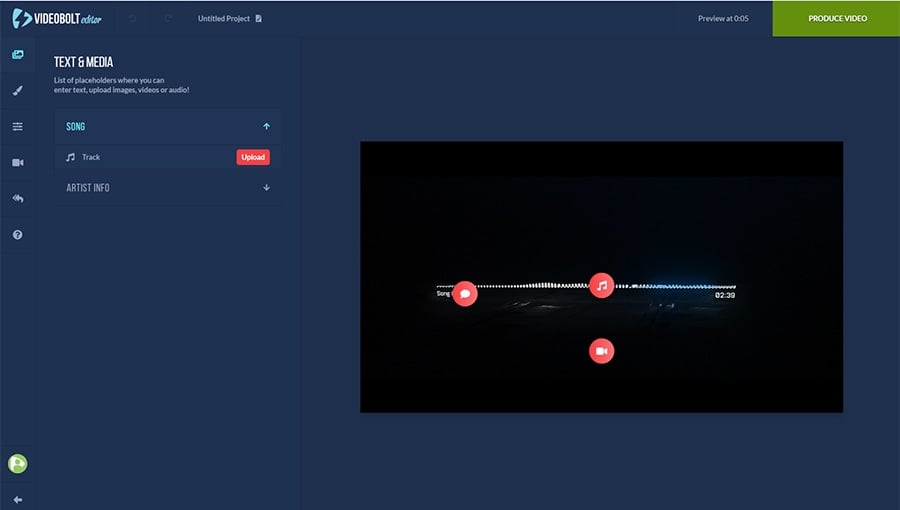Click the music note placeholder on preview
Screen dimensions: 900x510
click(601, 285)
